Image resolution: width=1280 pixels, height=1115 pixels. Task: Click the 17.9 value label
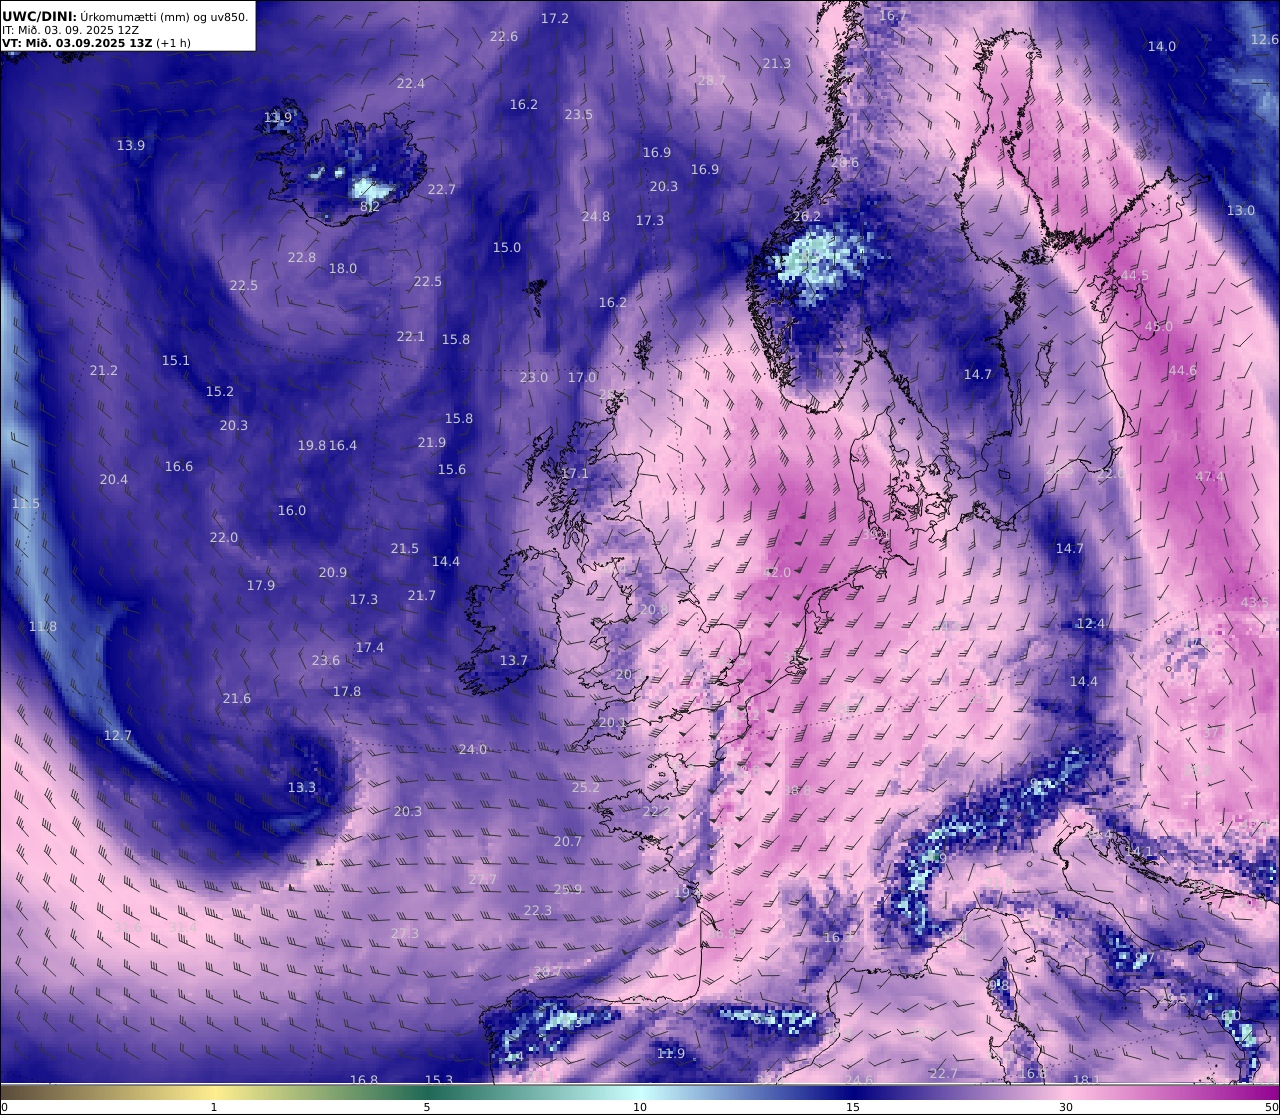pos(261,585)
